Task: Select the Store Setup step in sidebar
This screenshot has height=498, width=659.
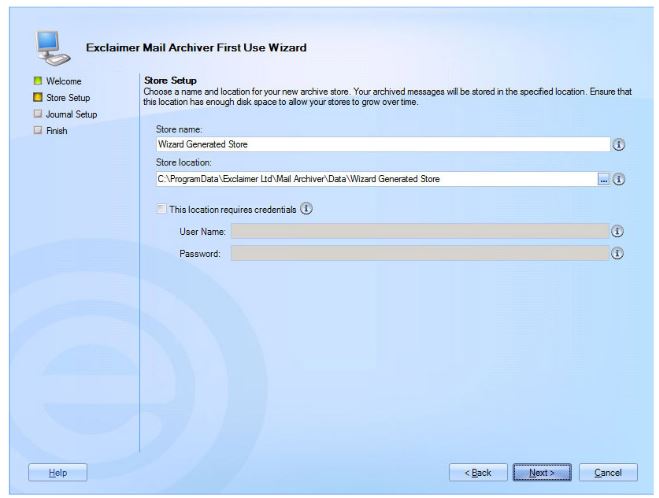Action: point(62,97)
